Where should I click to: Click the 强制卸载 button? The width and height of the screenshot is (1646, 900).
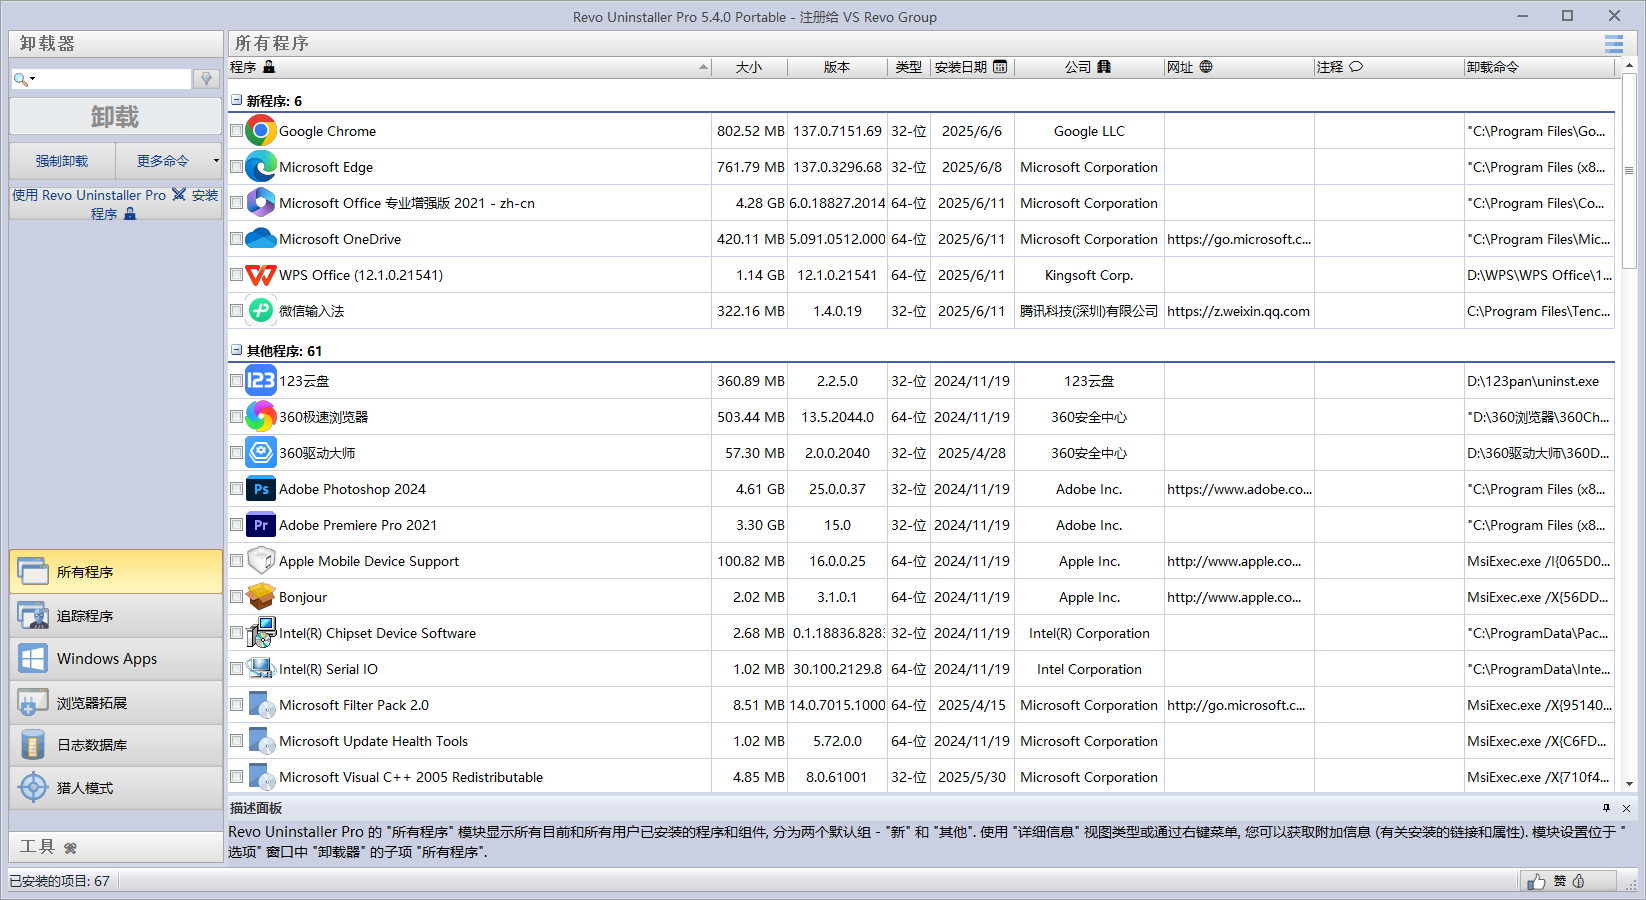point(62,161)
